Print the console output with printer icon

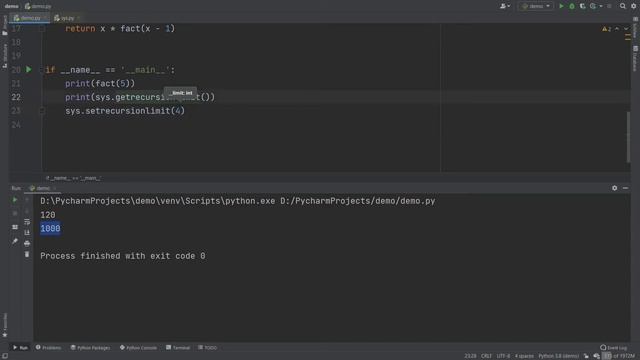click(x=27, y=244)
